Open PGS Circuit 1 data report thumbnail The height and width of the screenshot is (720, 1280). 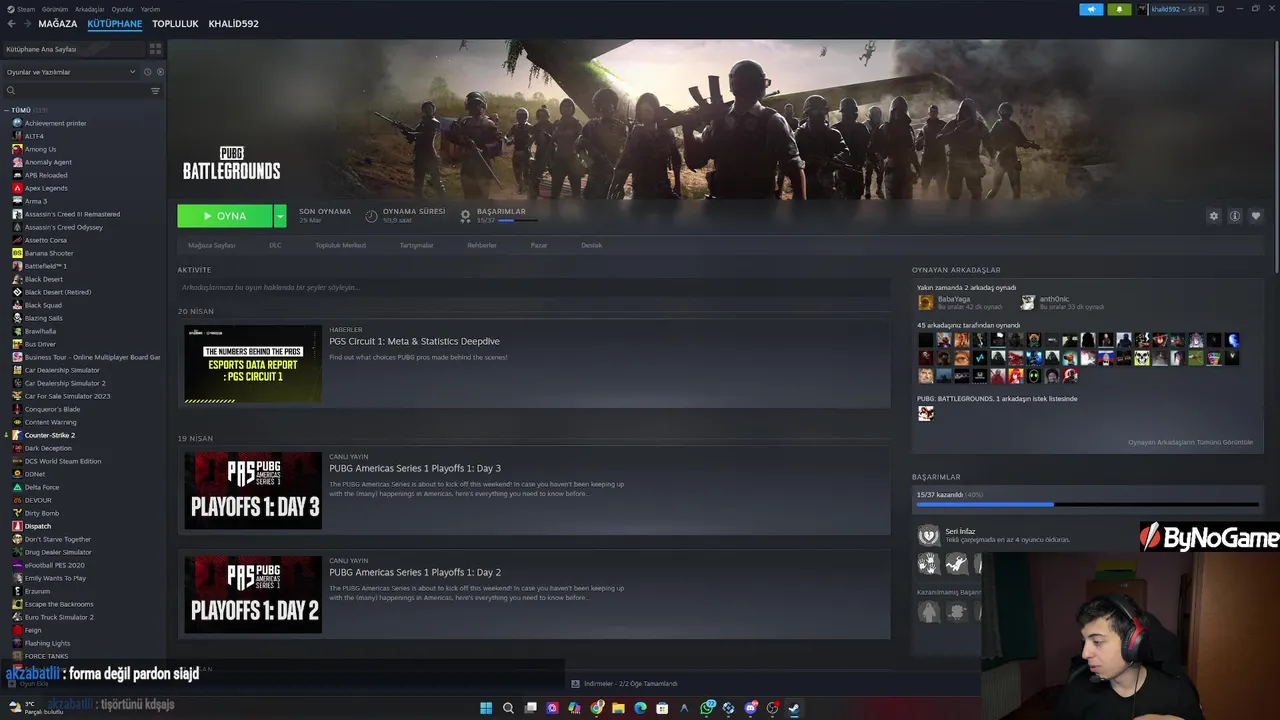tap(253, 364)
